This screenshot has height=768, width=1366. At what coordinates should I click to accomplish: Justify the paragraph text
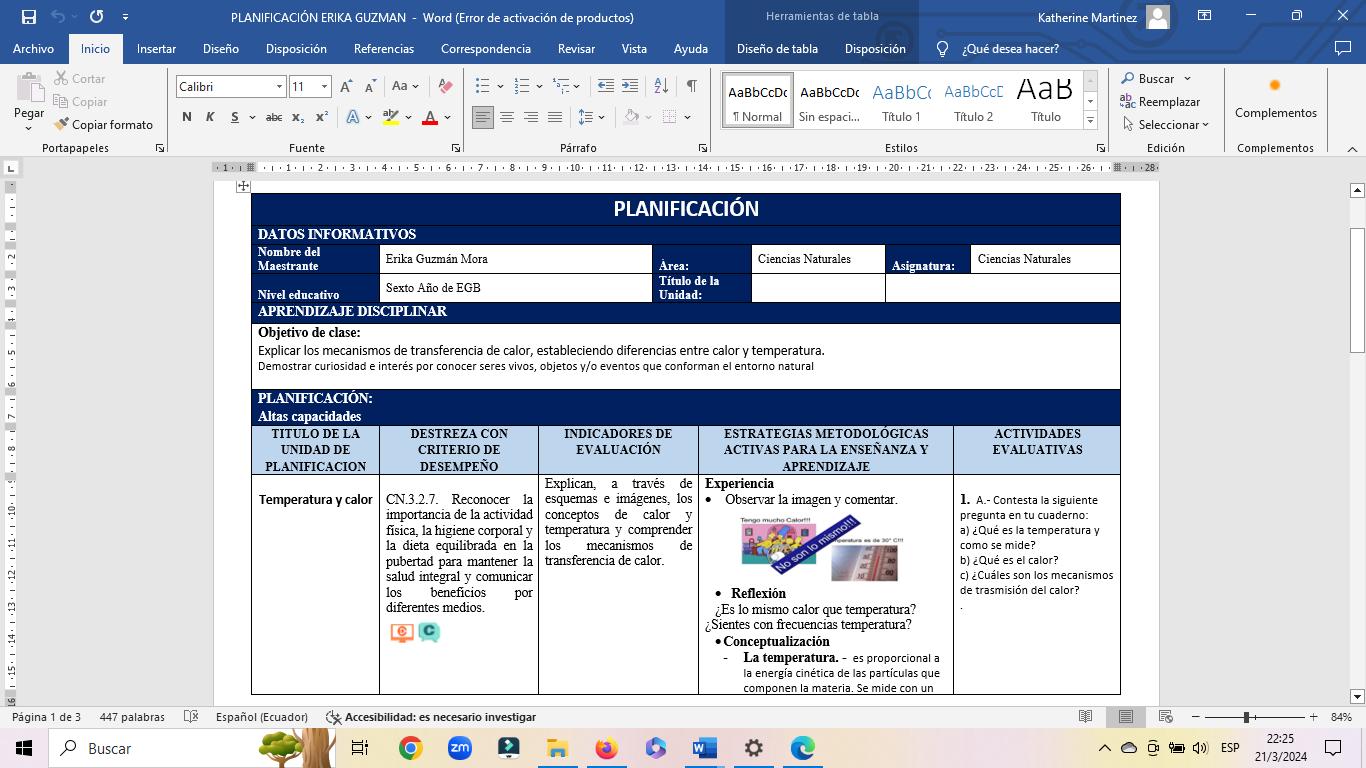tap(555, 117)
